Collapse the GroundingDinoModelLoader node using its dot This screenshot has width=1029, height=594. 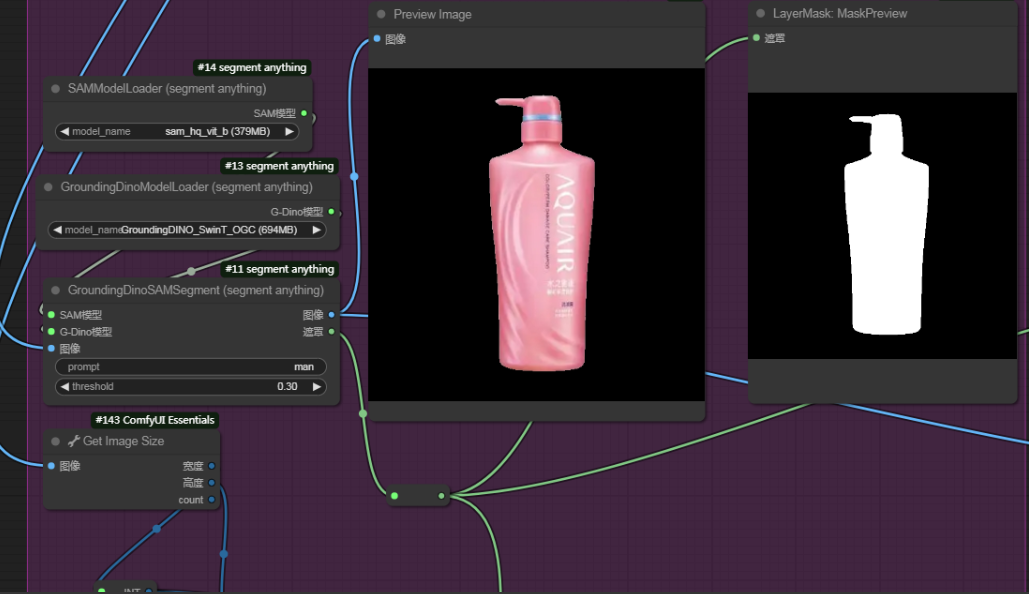(x=48, y=187)
